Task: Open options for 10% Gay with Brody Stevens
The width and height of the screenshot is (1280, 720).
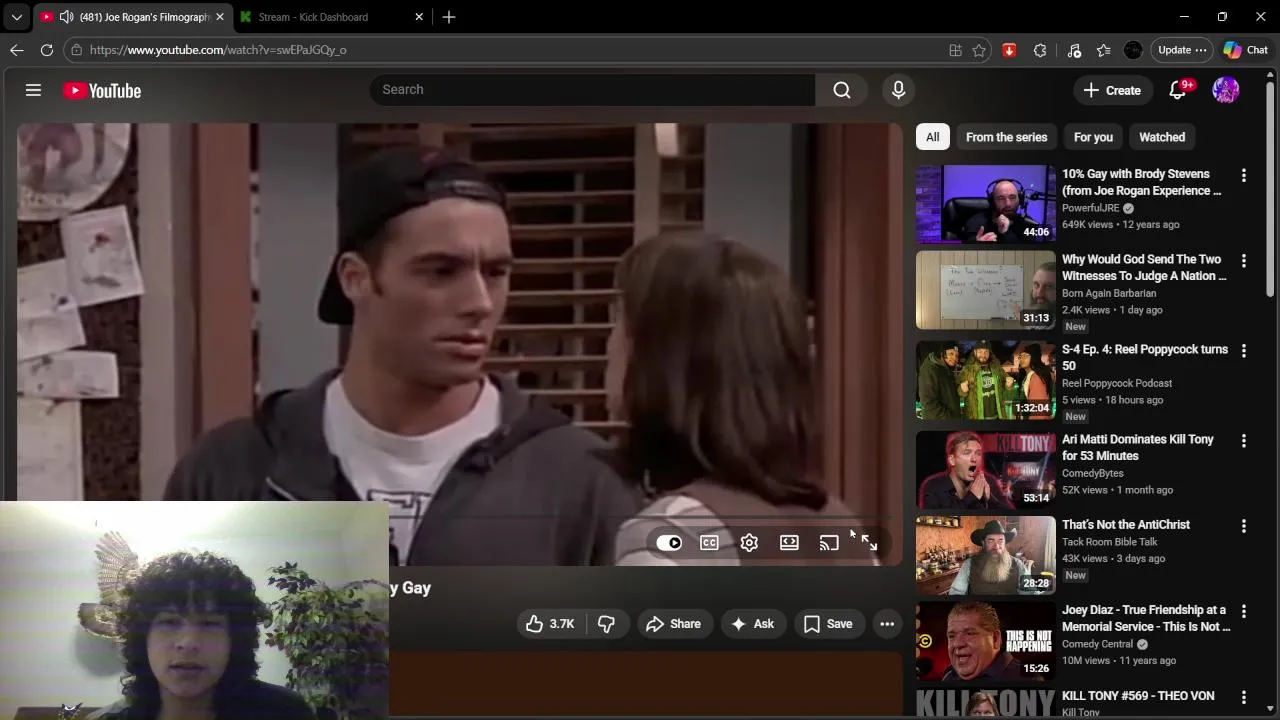Action: (1244, 175)
